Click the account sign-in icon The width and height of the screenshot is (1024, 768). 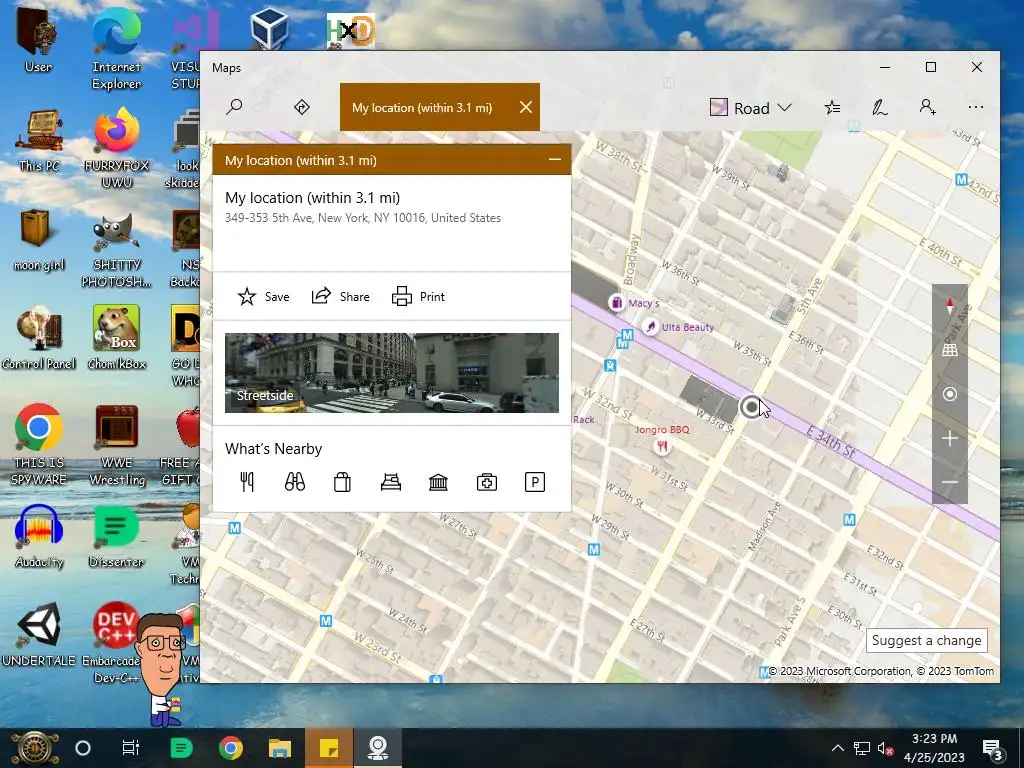pyautogui.click(x=927, y=107)
